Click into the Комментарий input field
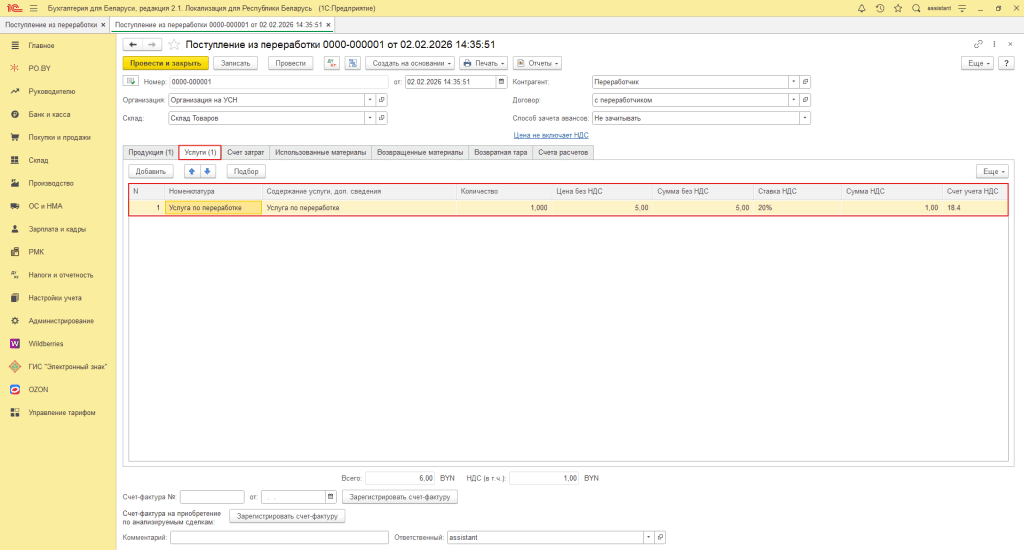The image size is (1024, 550). [279, 537]
